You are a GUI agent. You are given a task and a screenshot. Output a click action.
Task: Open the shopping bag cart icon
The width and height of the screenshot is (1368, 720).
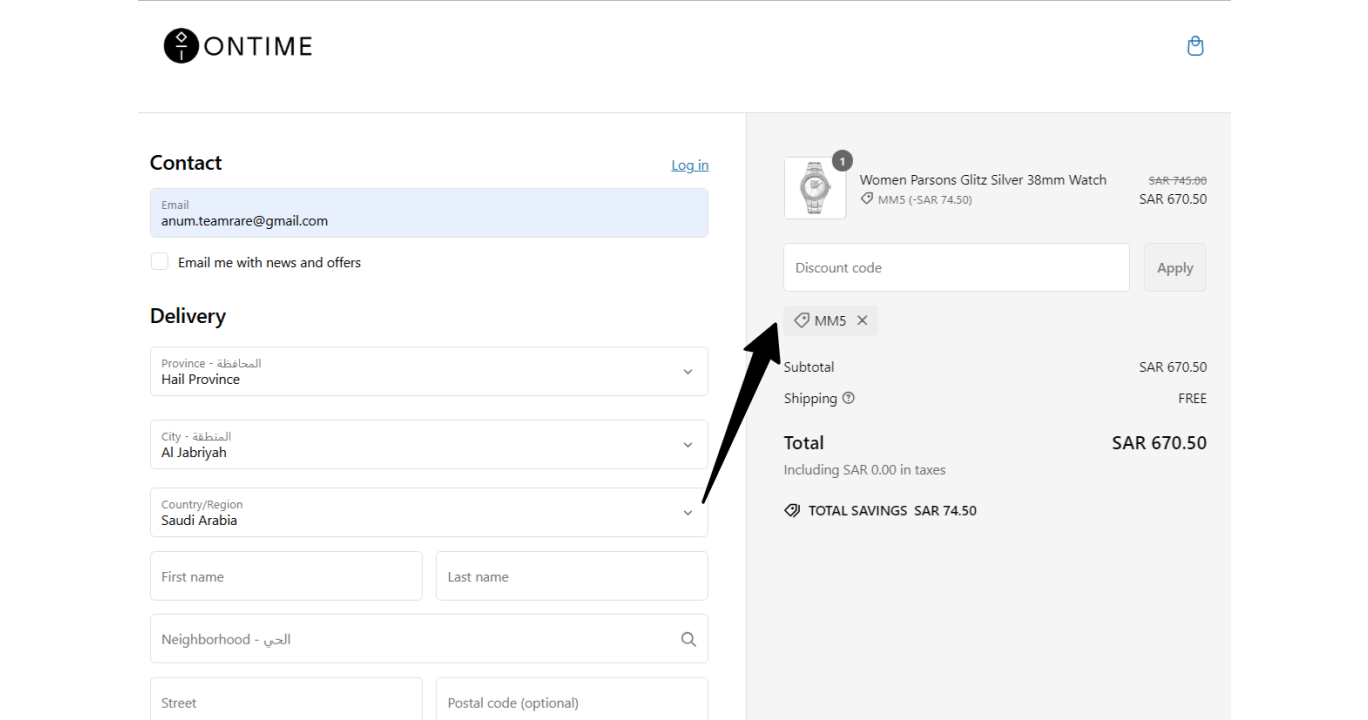coord(1195,46)
